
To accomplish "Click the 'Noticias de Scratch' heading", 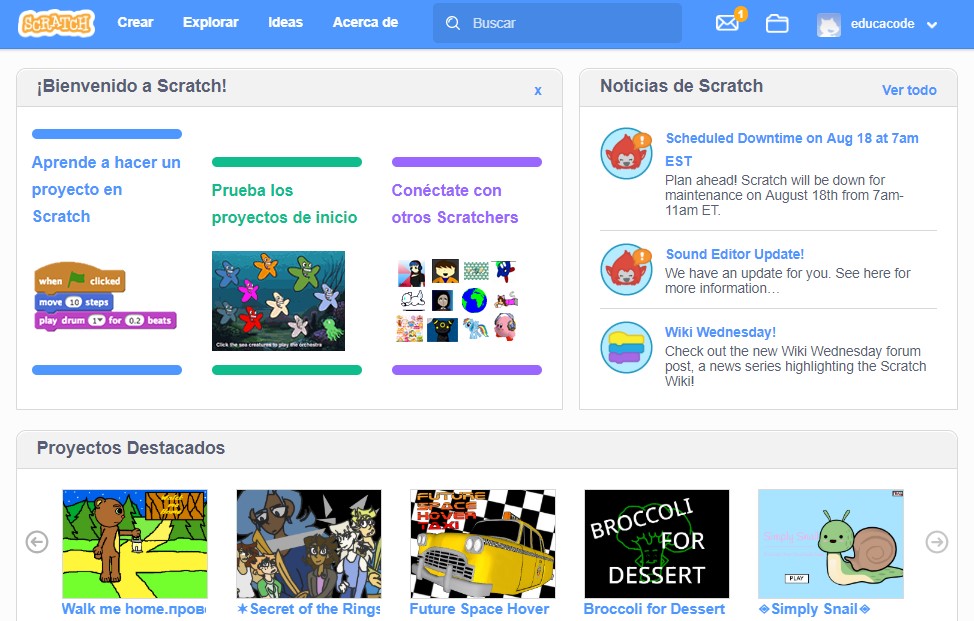I will pyautogui.click(x=681, y=86).
